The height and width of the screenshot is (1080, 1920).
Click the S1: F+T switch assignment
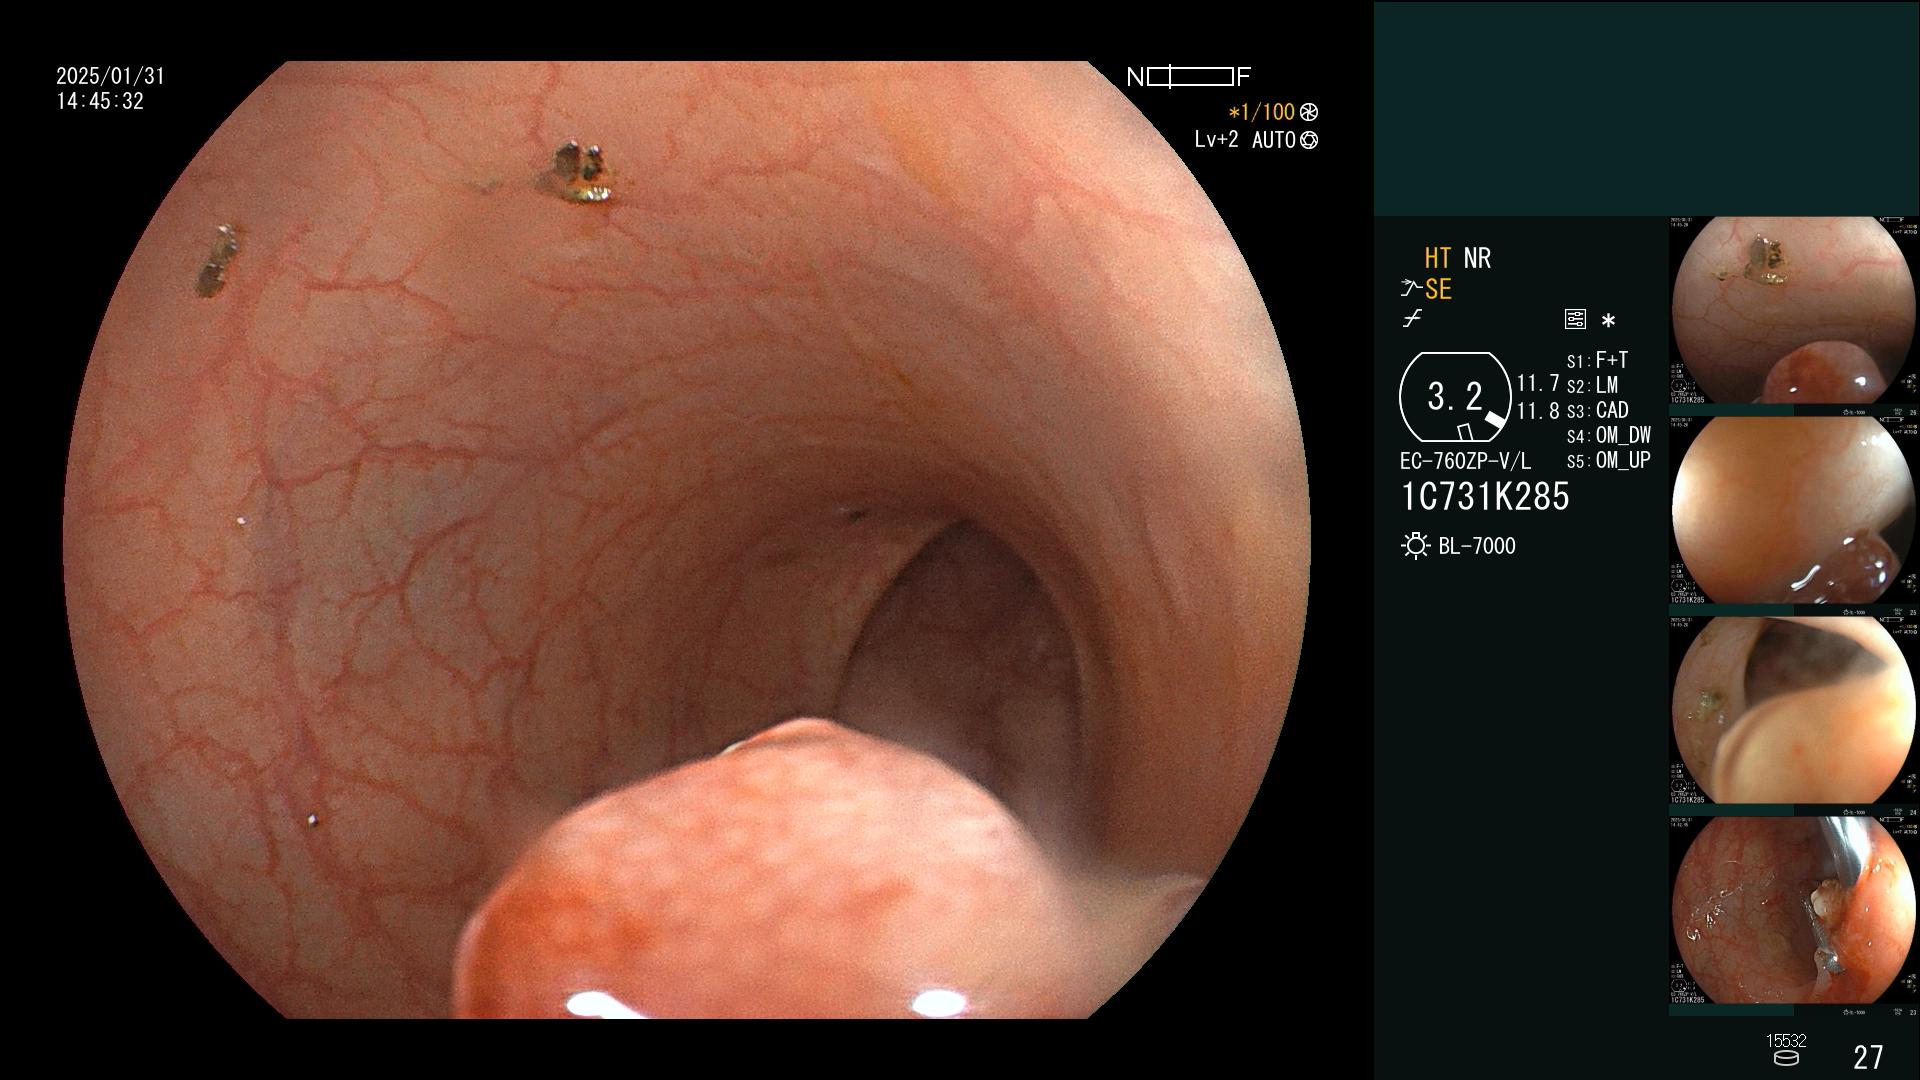(x=1597, y=360)
